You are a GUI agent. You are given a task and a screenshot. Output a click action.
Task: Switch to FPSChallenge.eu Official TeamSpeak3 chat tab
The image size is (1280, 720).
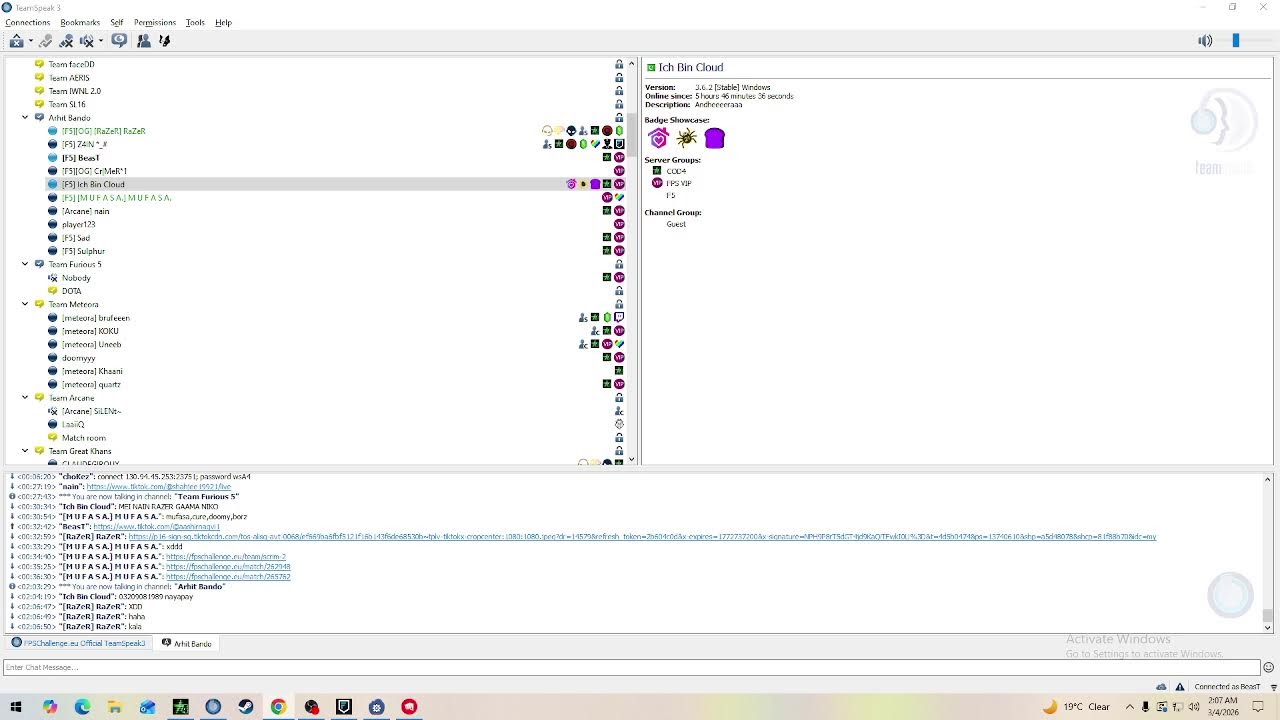coord(79,643)
